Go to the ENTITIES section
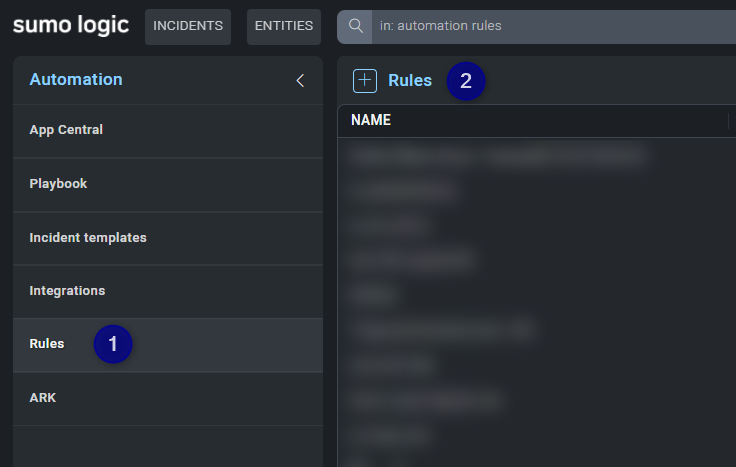736x467 pixels. tap(284, 26)
